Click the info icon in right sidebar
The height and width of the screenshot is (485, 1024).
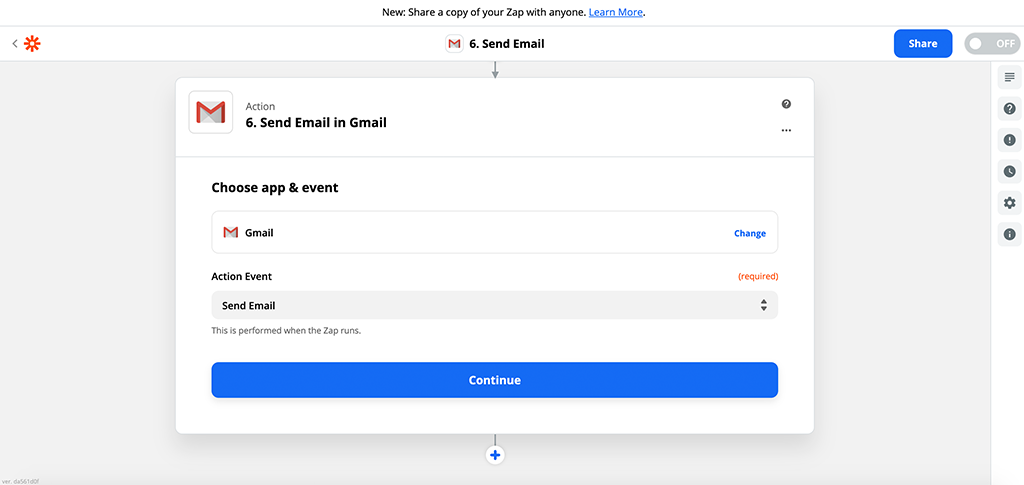(1009, 235)
